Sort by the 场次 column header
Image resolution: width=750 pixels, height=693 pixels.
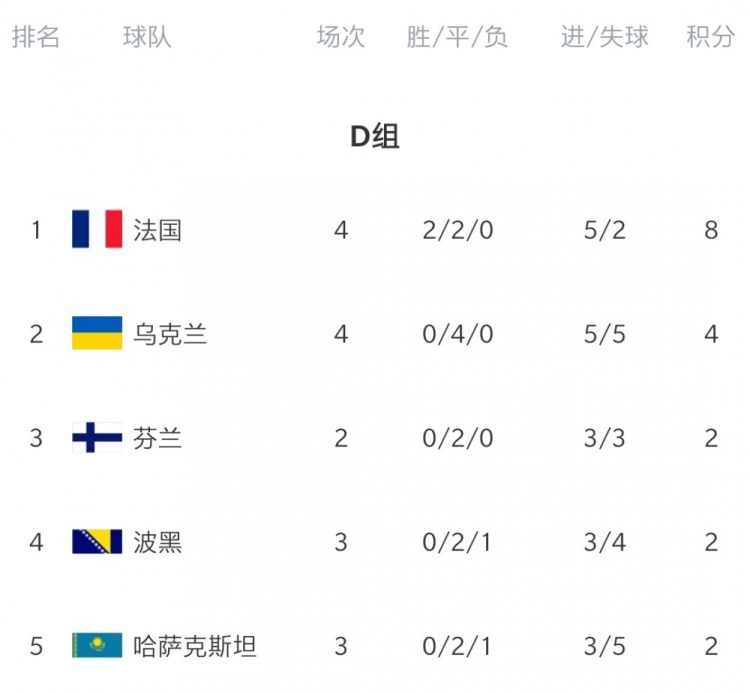(341, 37)
